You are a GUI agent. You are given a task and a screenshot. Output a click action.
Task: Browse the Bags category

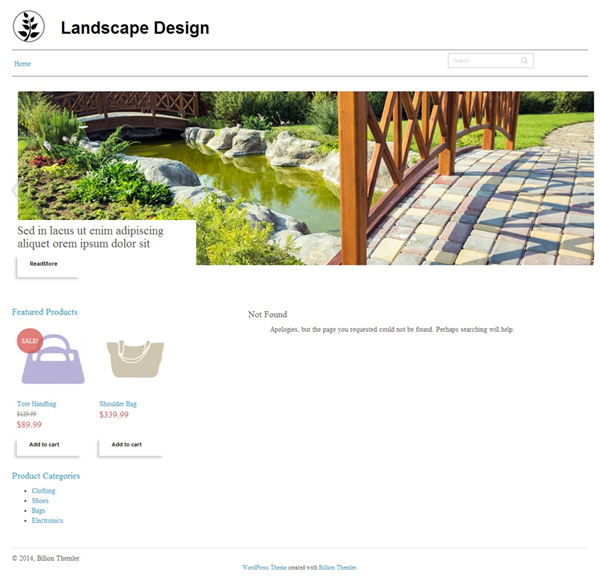38,511
